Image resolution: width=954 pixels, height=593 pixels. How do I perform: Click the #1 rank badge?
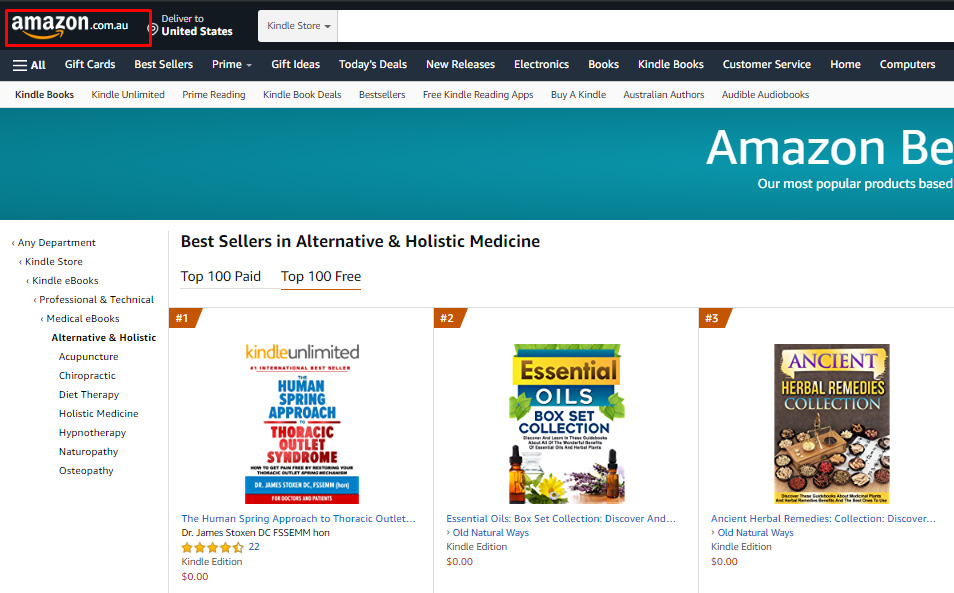click(x=184, y=318)
